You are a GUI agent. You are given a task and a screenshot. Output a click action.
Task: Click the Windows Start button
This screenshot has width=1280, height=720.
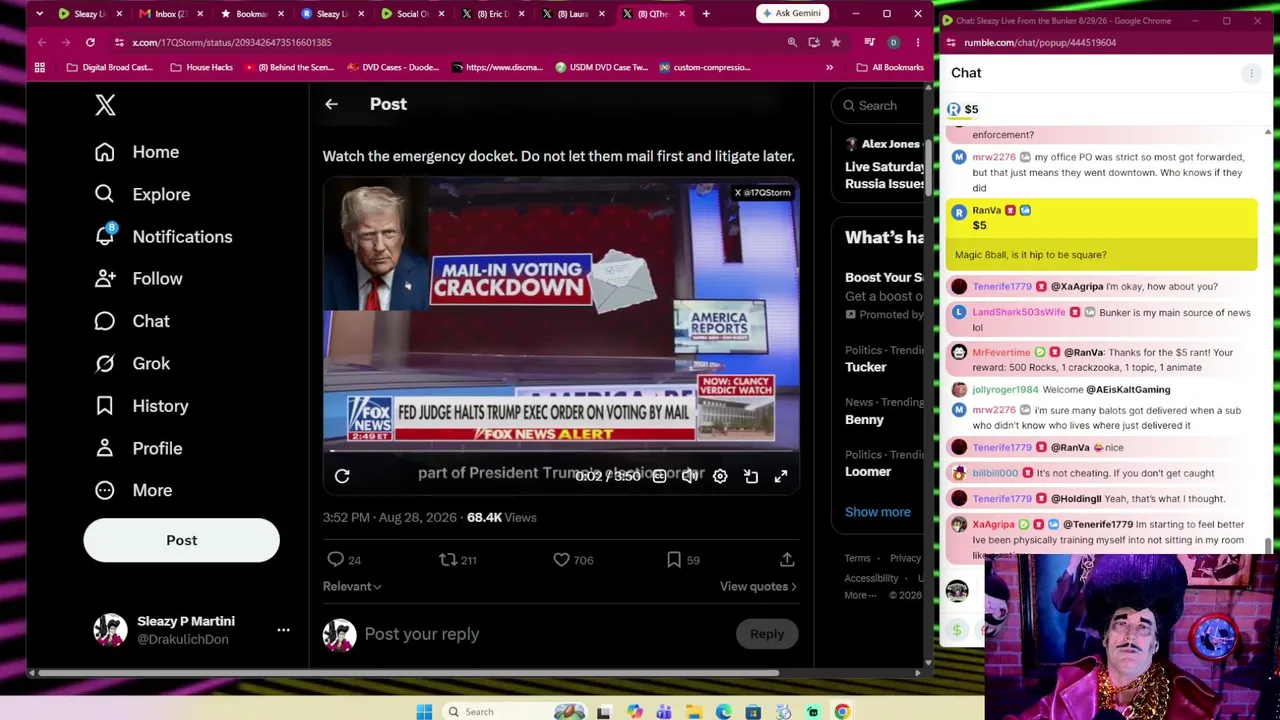point(424,712)
